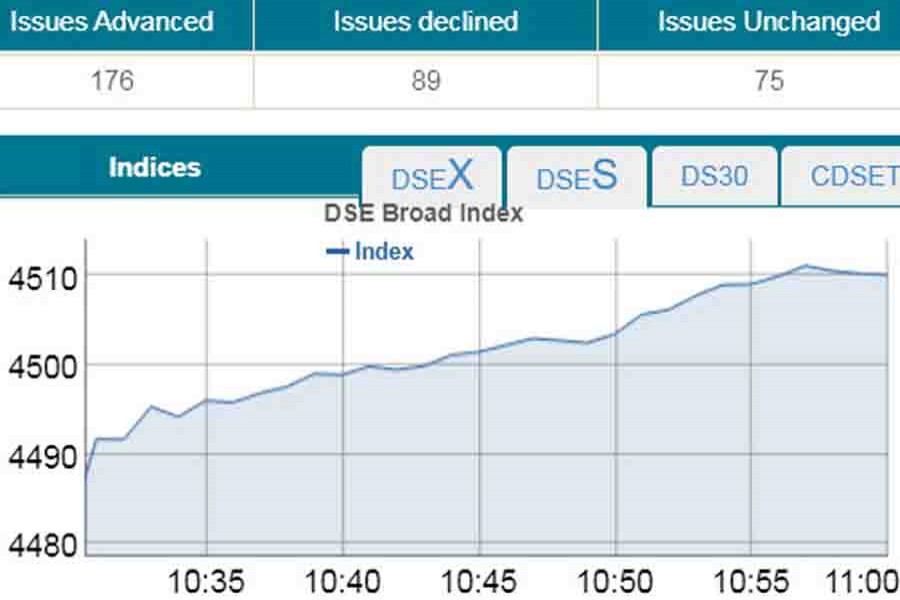The width and height of the screenshot is (900, 600).
Task: Select the 75 issues unchanged value
Action: [768, 81]
